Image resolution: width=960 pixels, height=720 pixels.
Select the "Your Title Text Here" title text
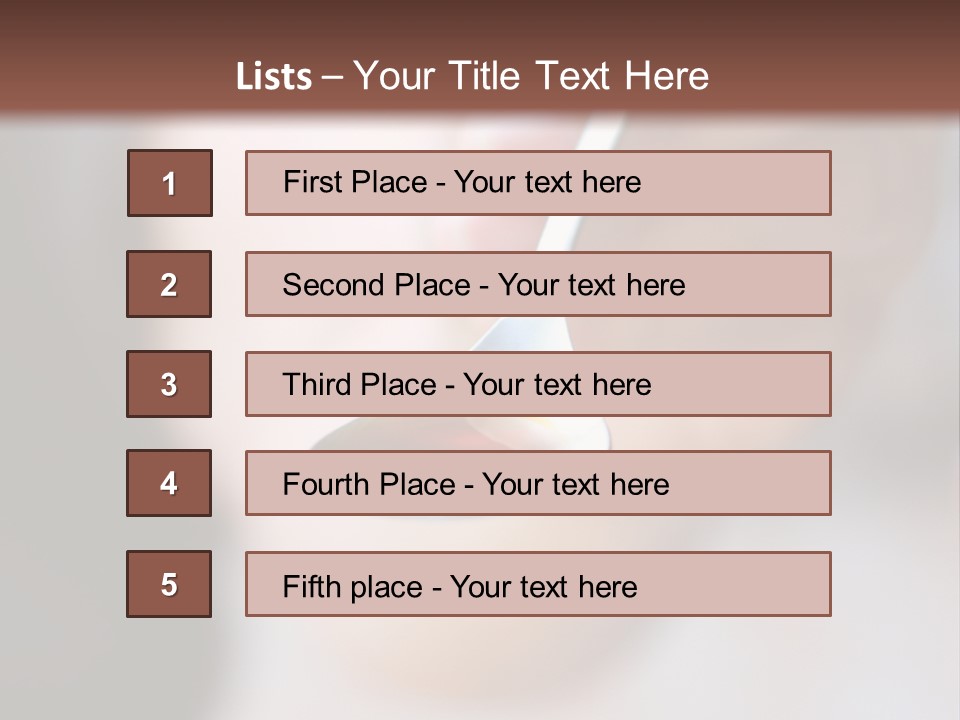[x=531, y=76]
